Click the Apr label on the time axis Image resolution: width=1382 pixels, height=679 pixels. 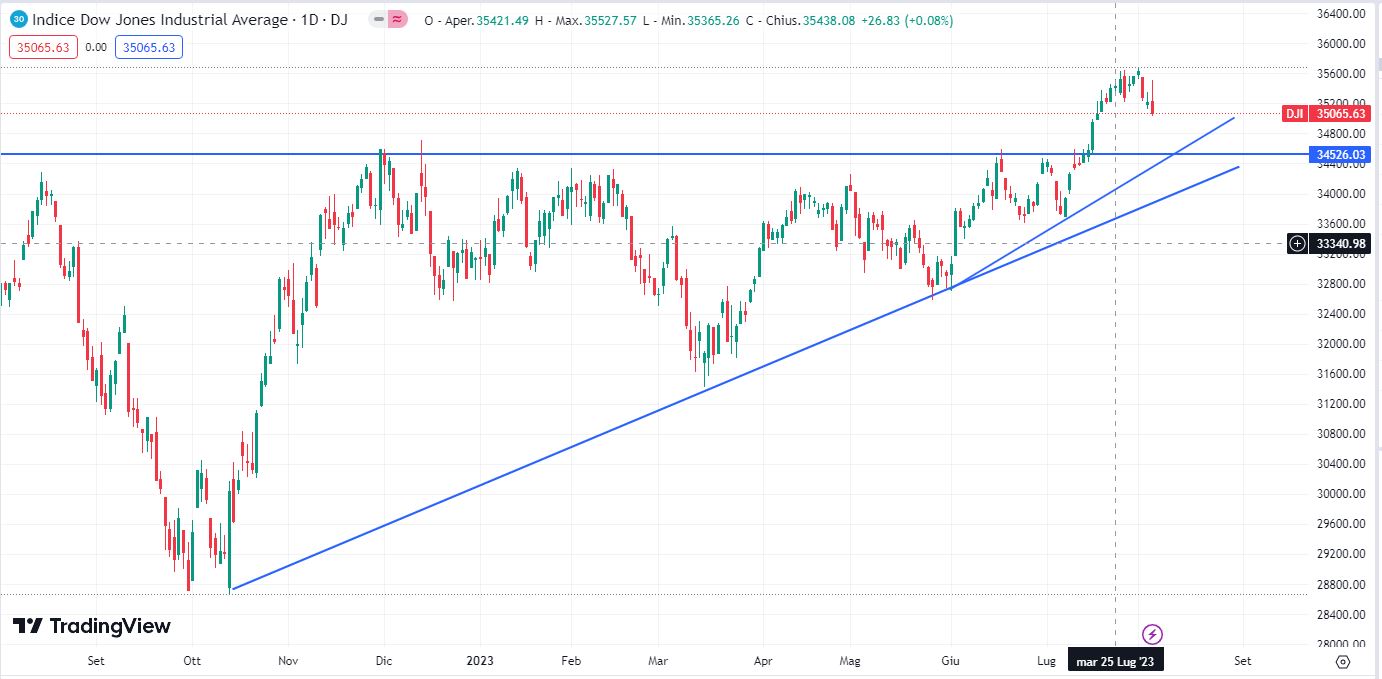pyautogui.click(x=764, y=661)
